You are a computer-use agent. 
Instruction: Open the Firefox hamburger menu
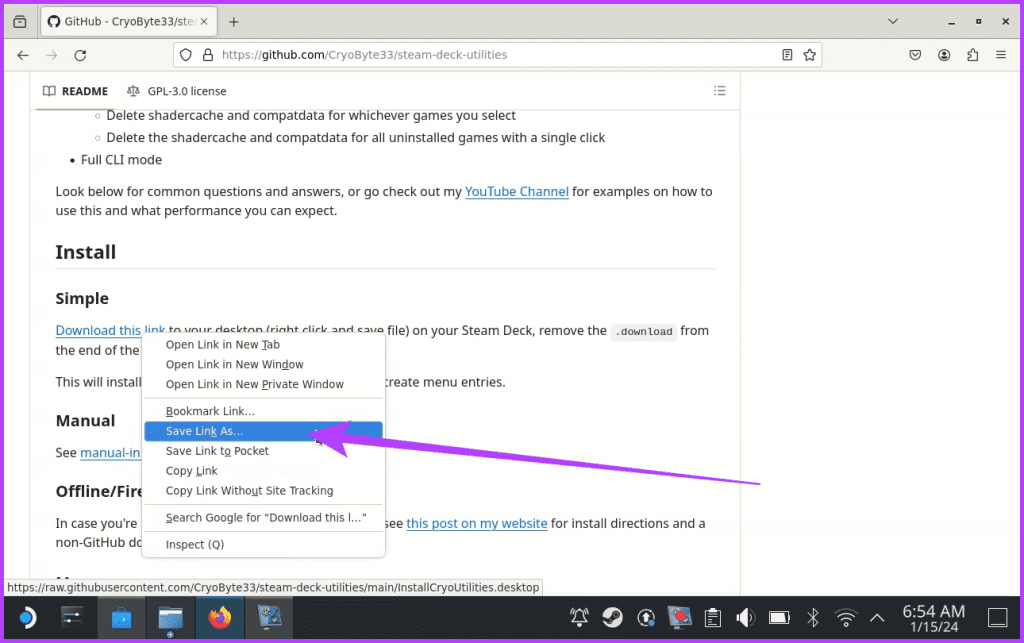pyautogui.click(x=1000, y=54)
